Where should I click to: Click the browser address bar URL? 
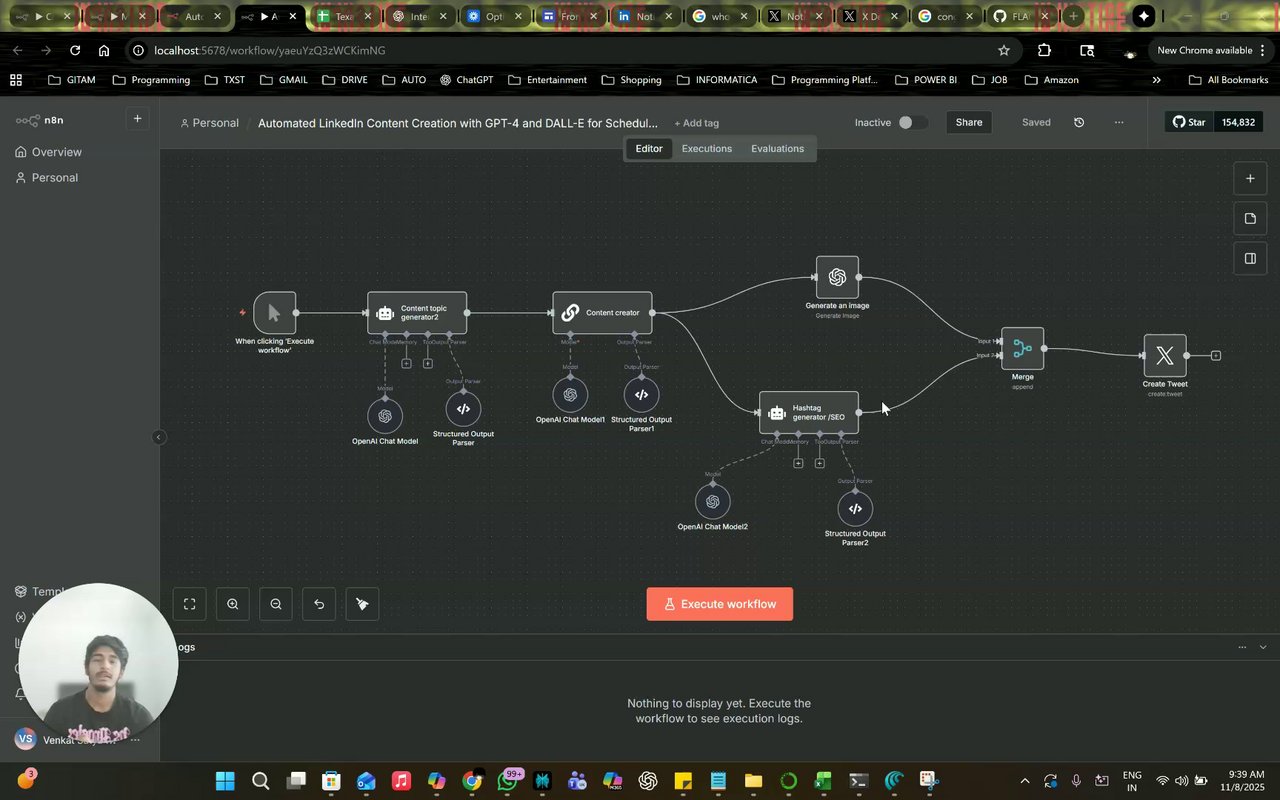point(270,50)
